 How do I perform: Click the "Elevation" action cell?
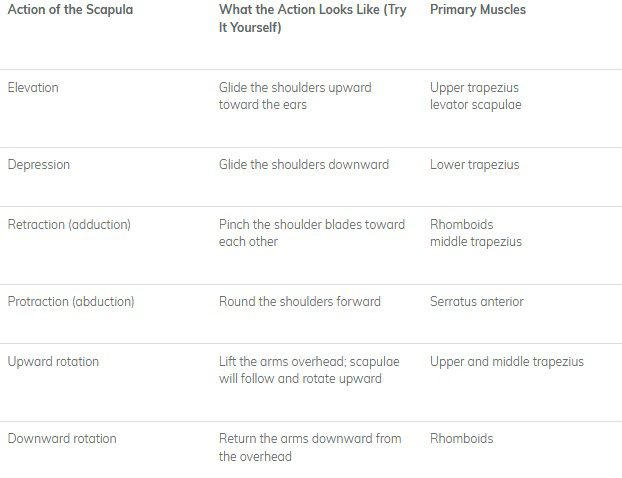[x=33, y=88]
